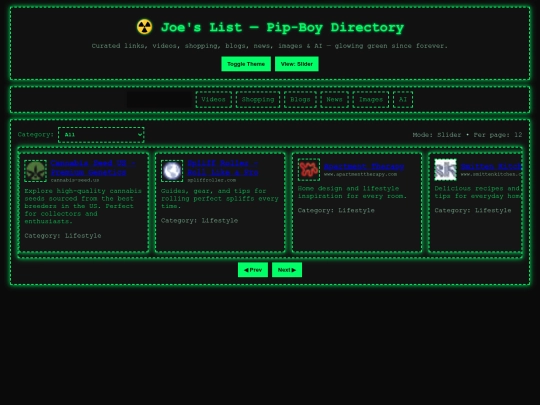This screenshot has width=540, height=405.
Task: Click the cannabis-seed.us domain text
Action: pos(75,180)
